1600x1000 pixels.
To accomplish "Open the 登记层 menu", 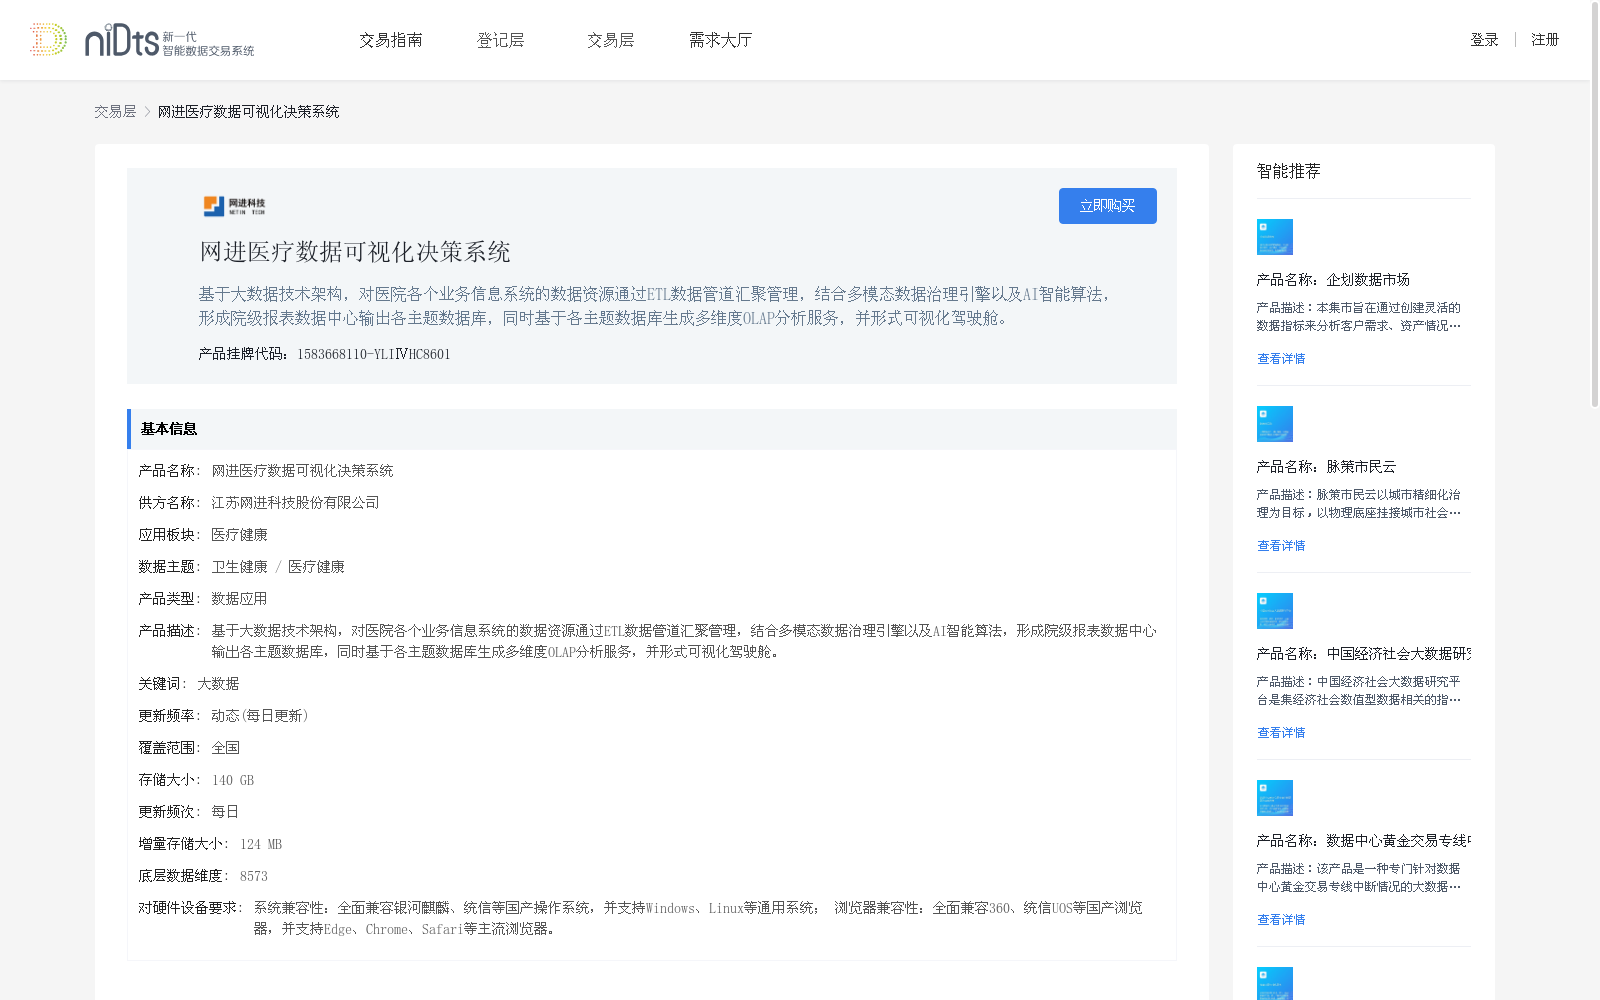I will coord(500,40).
